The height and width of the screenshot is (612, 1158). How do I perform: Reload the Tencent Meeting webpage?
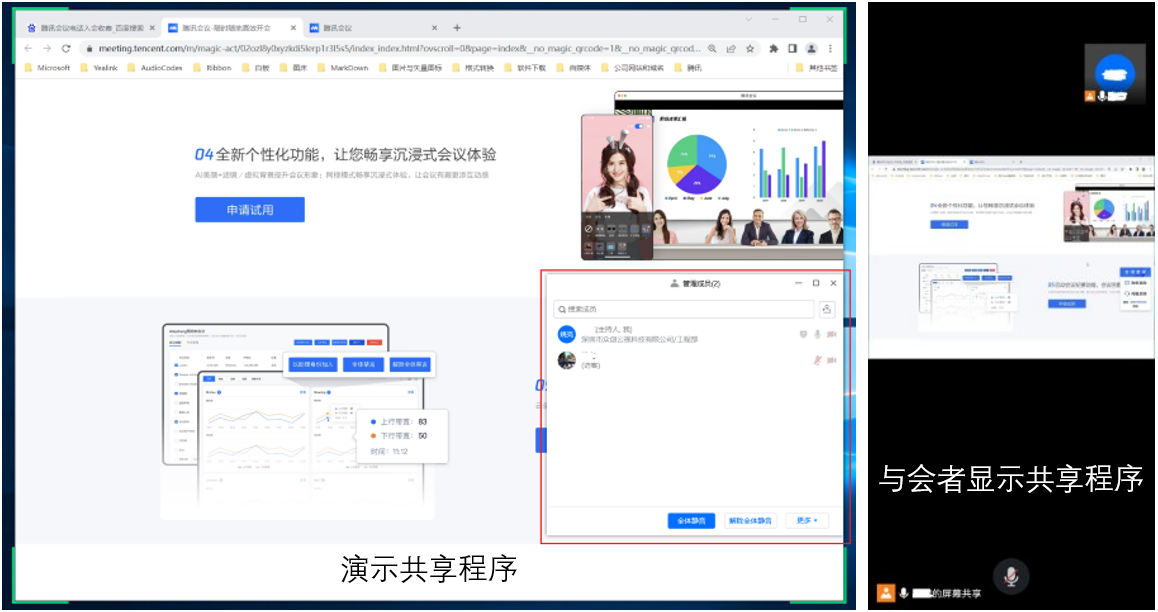(66, 49)
